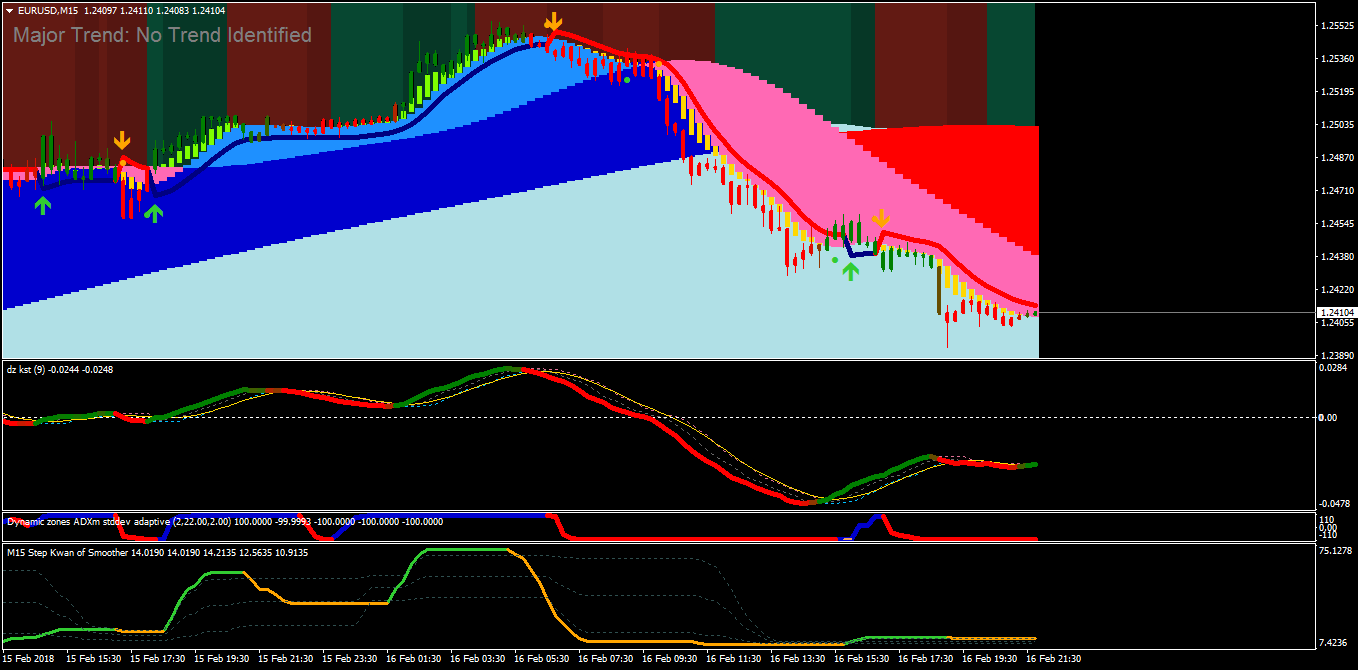
Task: Click price level 1.25360 on the axis
Action: 1337,58
